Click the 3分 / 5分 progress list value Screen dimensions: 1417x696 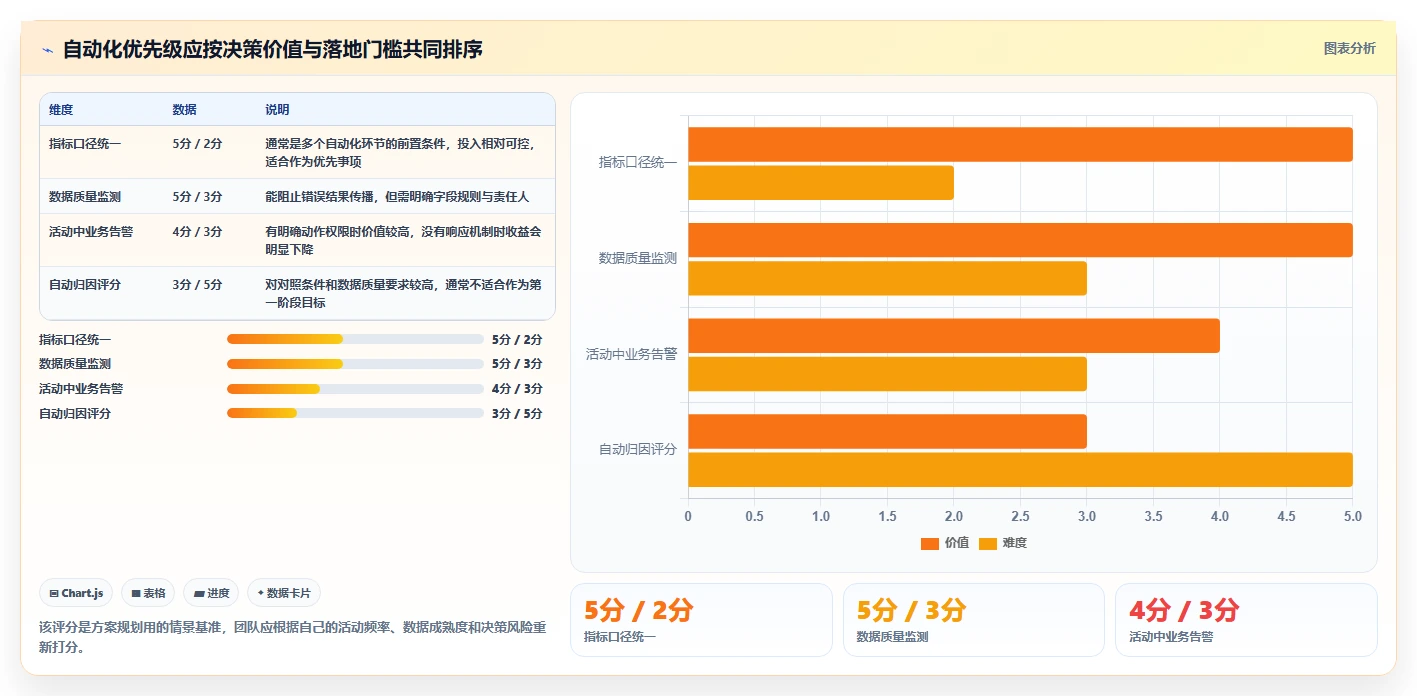pyautogui.click(x=517, y=414)
